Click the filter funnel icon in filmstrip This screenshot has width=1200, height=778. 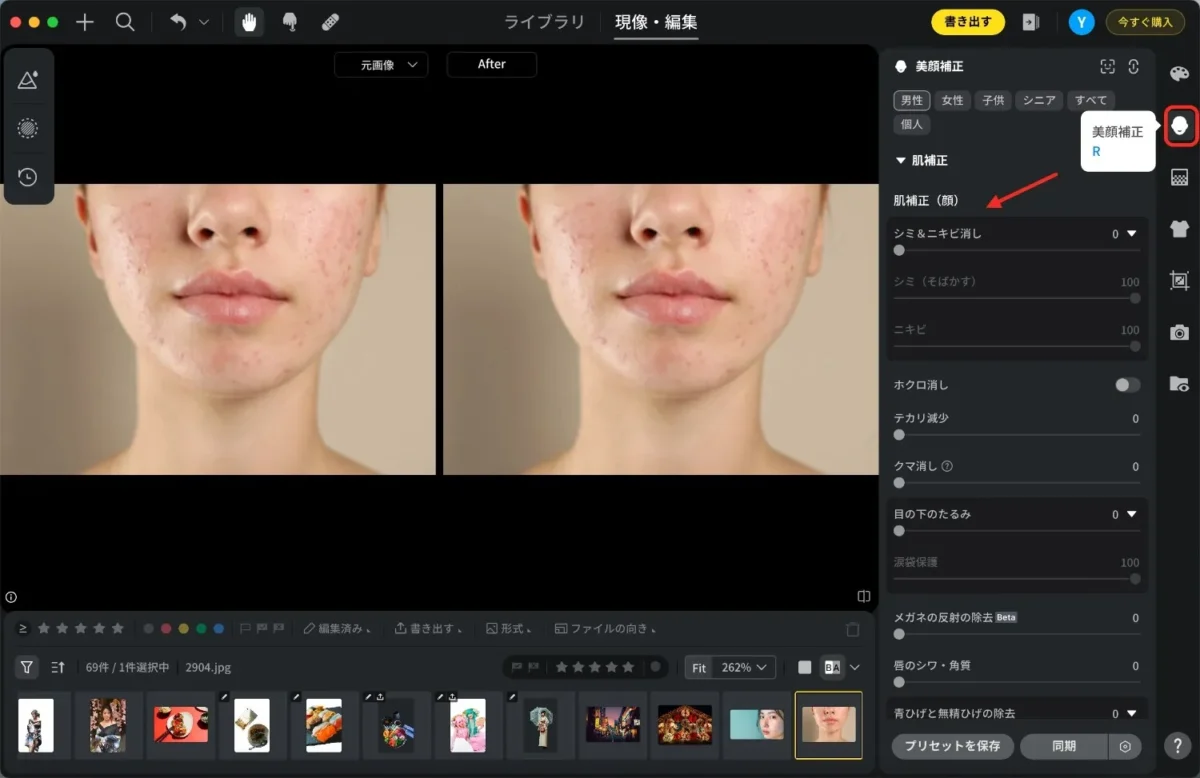(28, 666)
